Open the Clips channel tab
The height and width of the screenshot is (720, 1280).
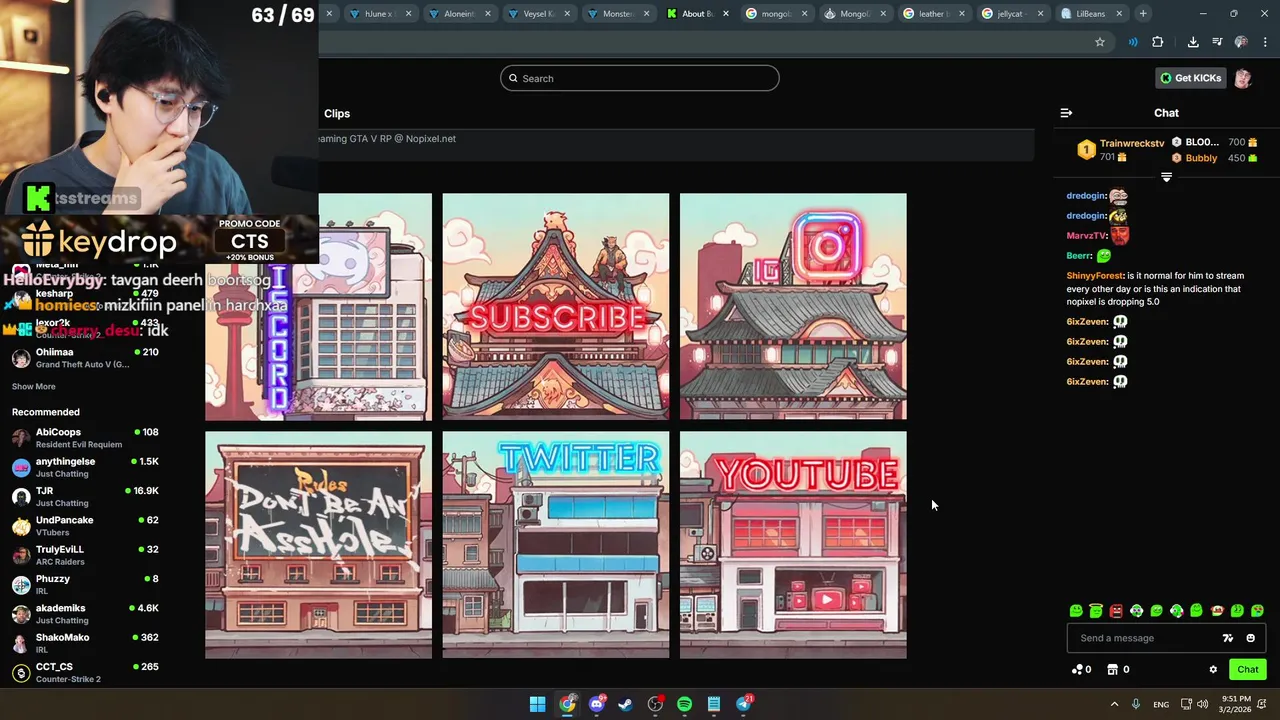337,114
